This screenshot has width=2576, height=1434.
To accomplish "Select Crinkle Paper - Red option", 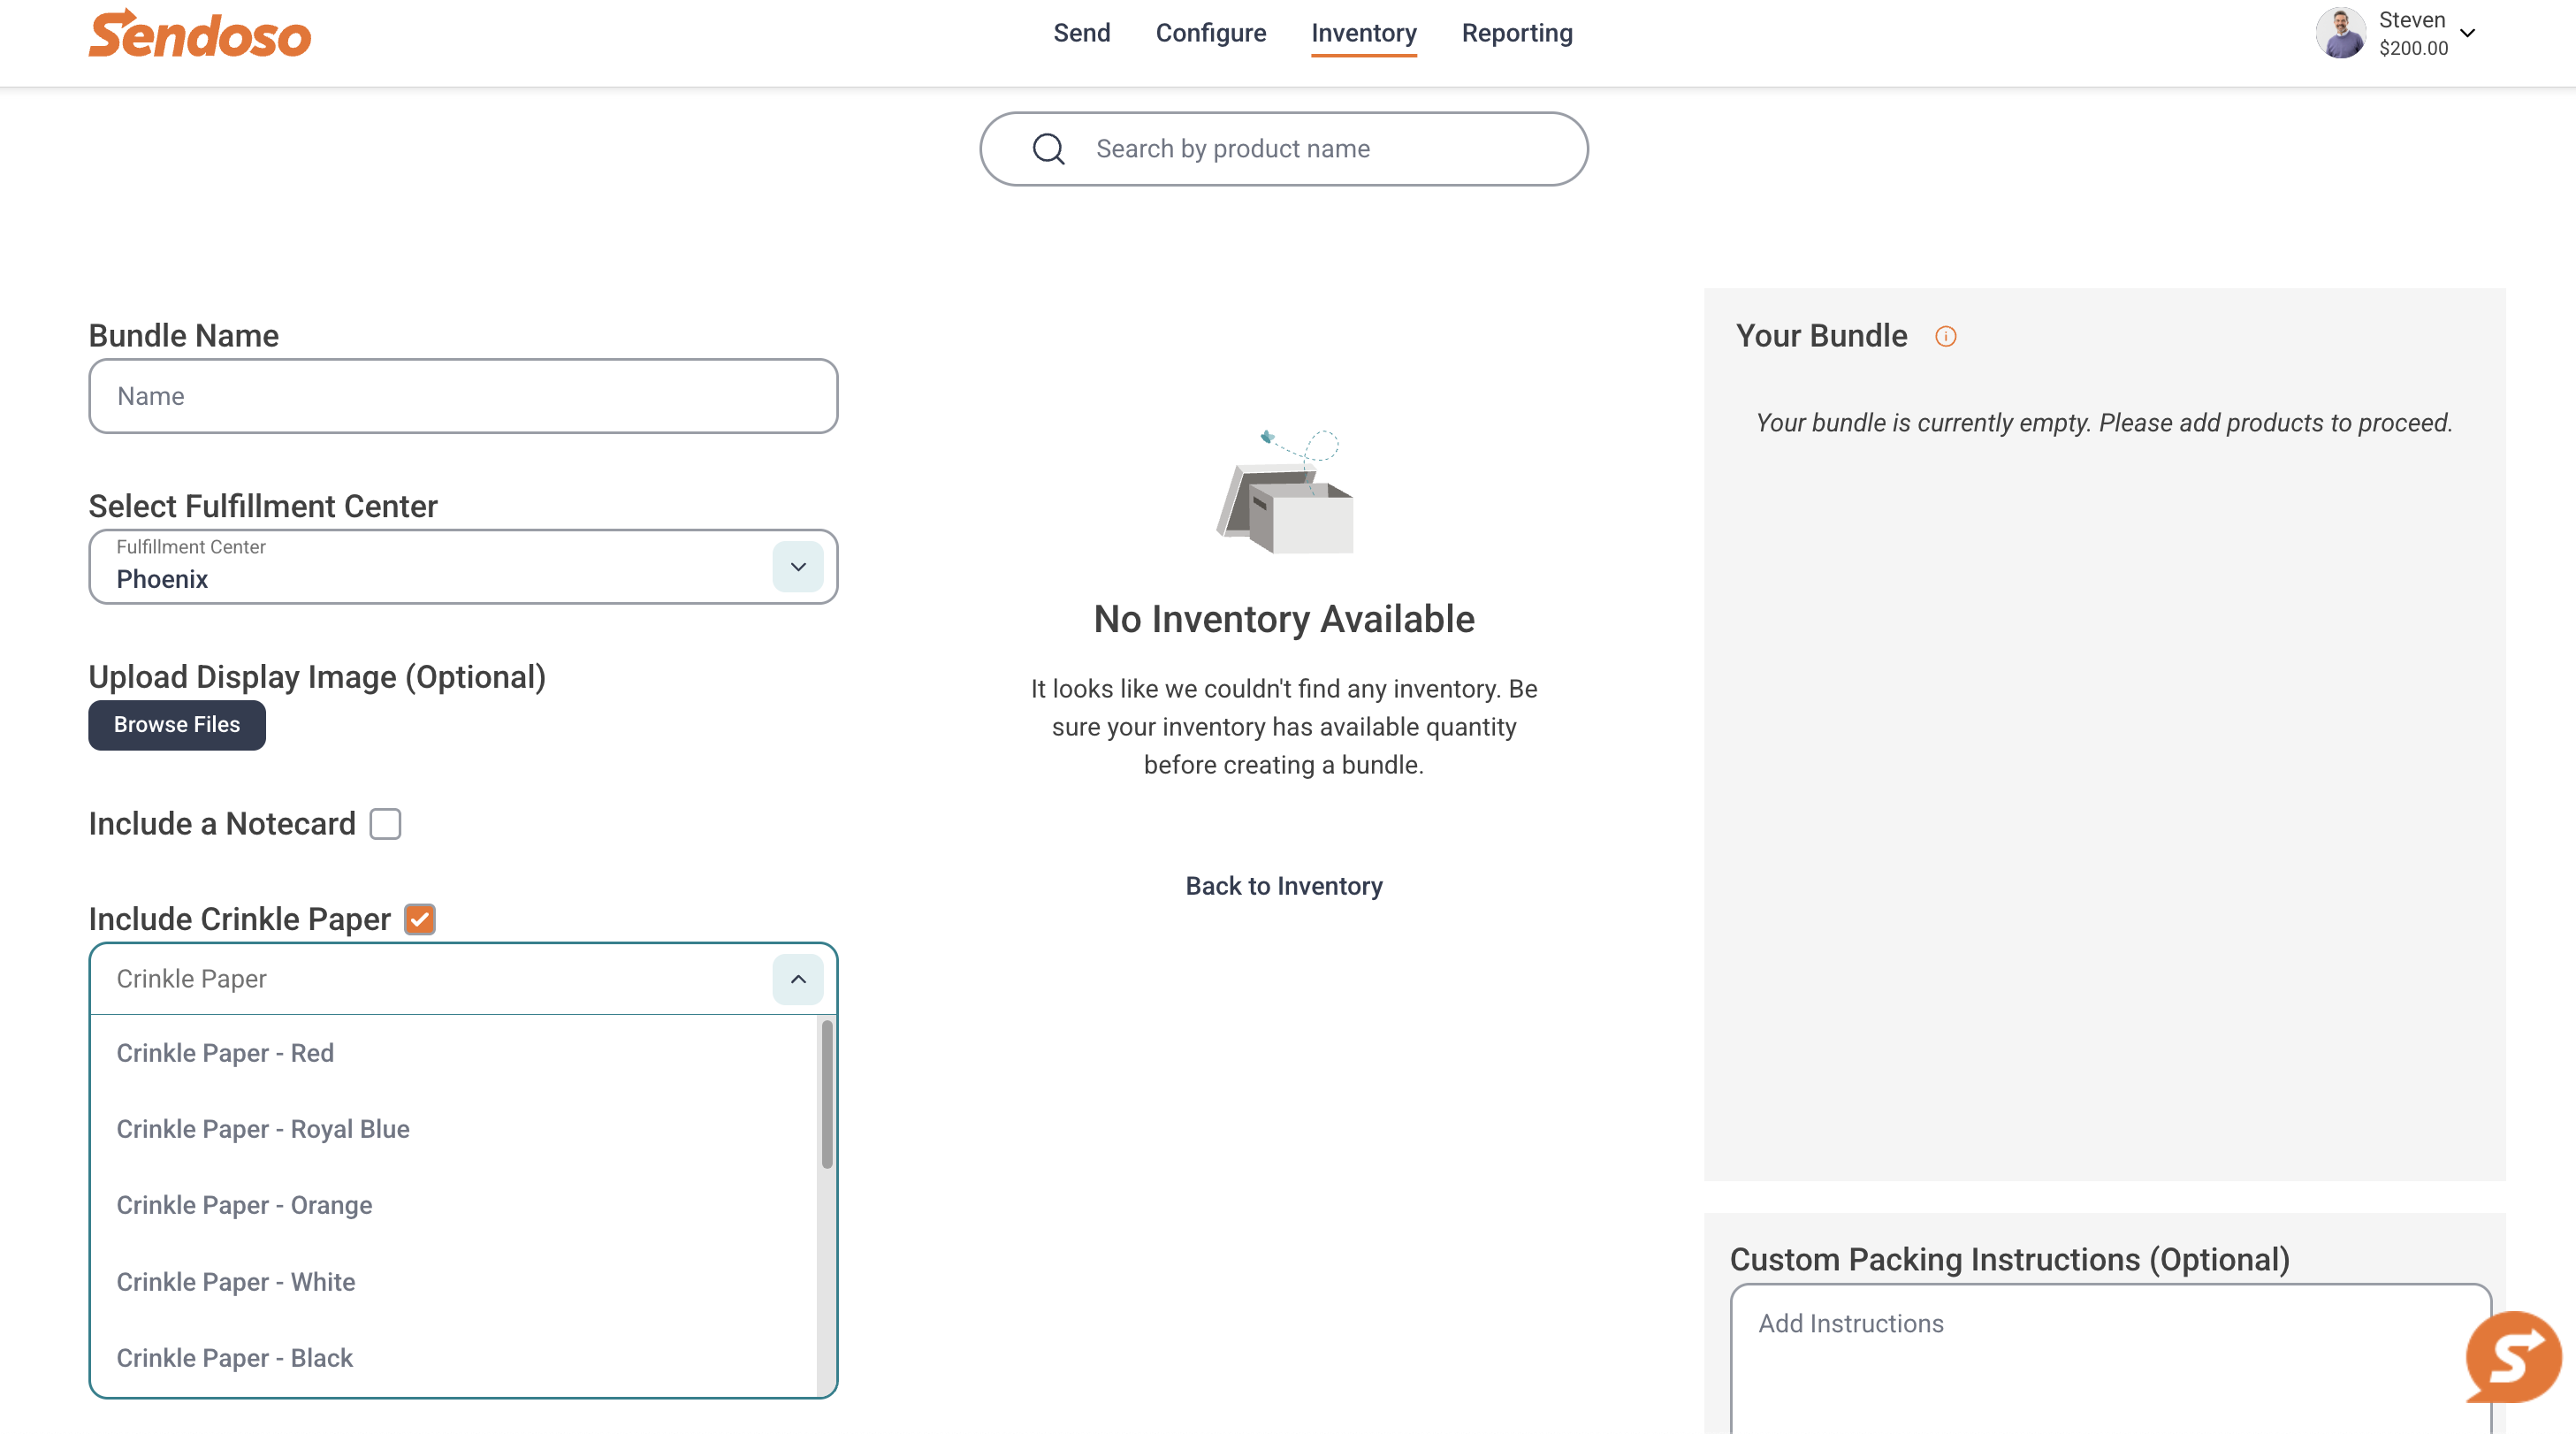I will pos(454,1053).
